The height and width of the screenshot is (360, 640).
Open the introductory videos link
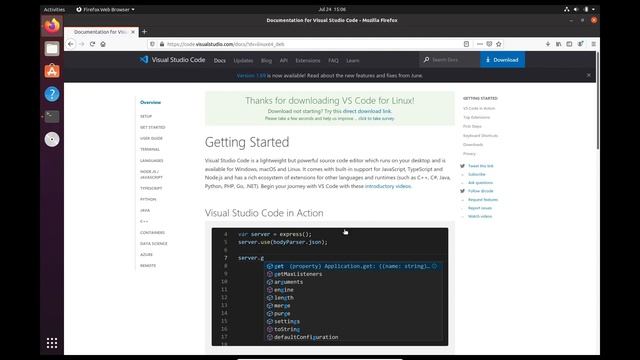coord(388,186)
